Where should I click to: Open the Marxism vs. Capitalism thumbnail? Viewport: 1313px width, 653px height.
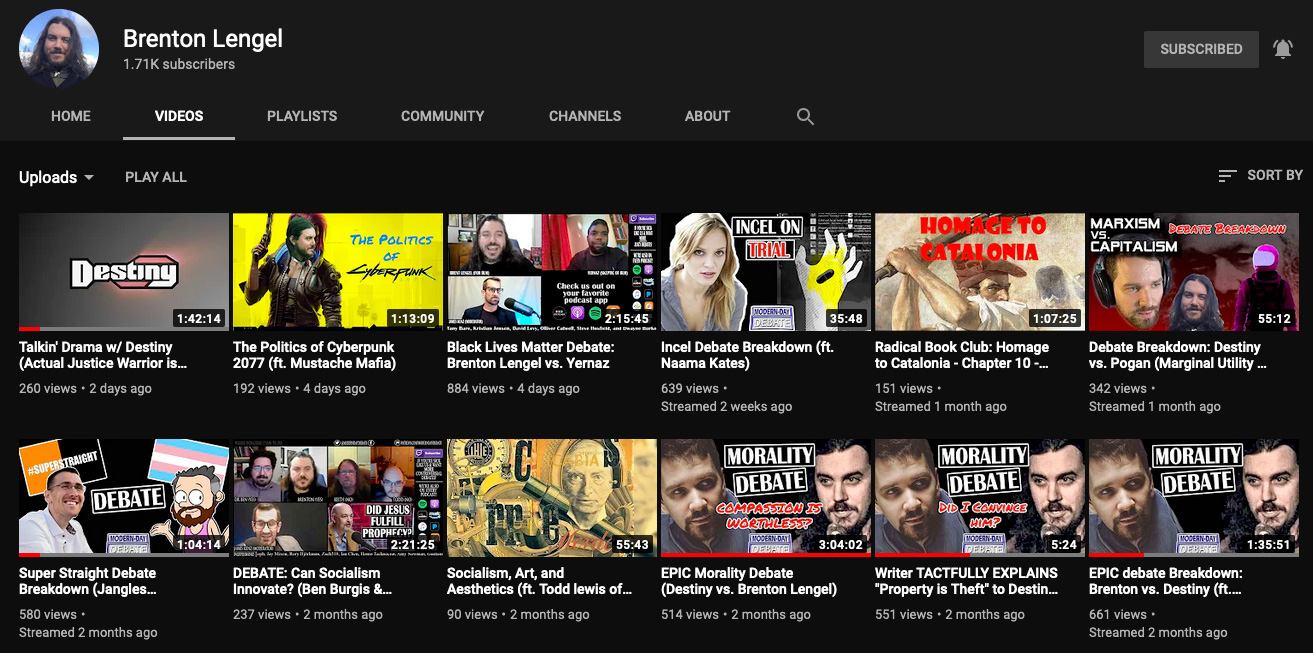tap(1194, 272)
